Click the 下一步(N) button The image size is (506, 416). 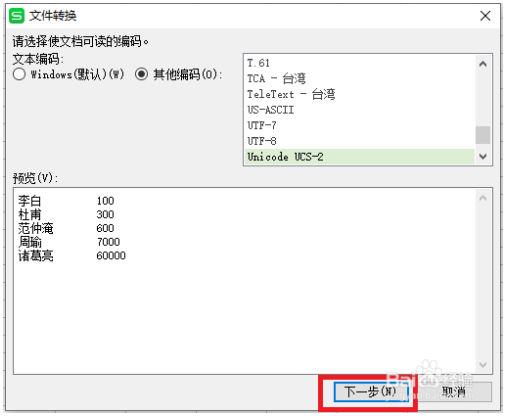371,391
